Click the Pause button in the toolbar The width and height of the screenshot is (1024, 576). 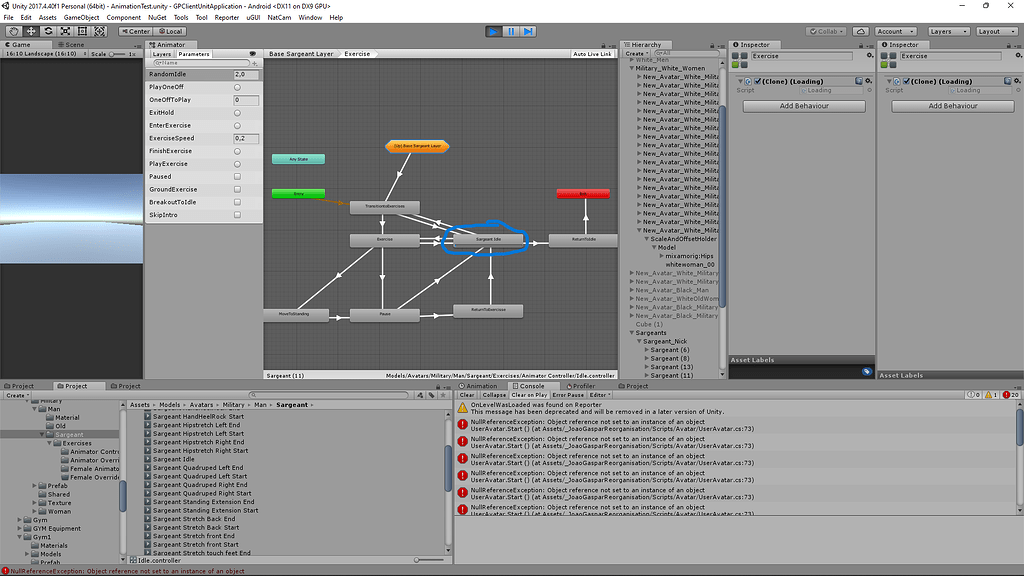[x=513, y=31]
